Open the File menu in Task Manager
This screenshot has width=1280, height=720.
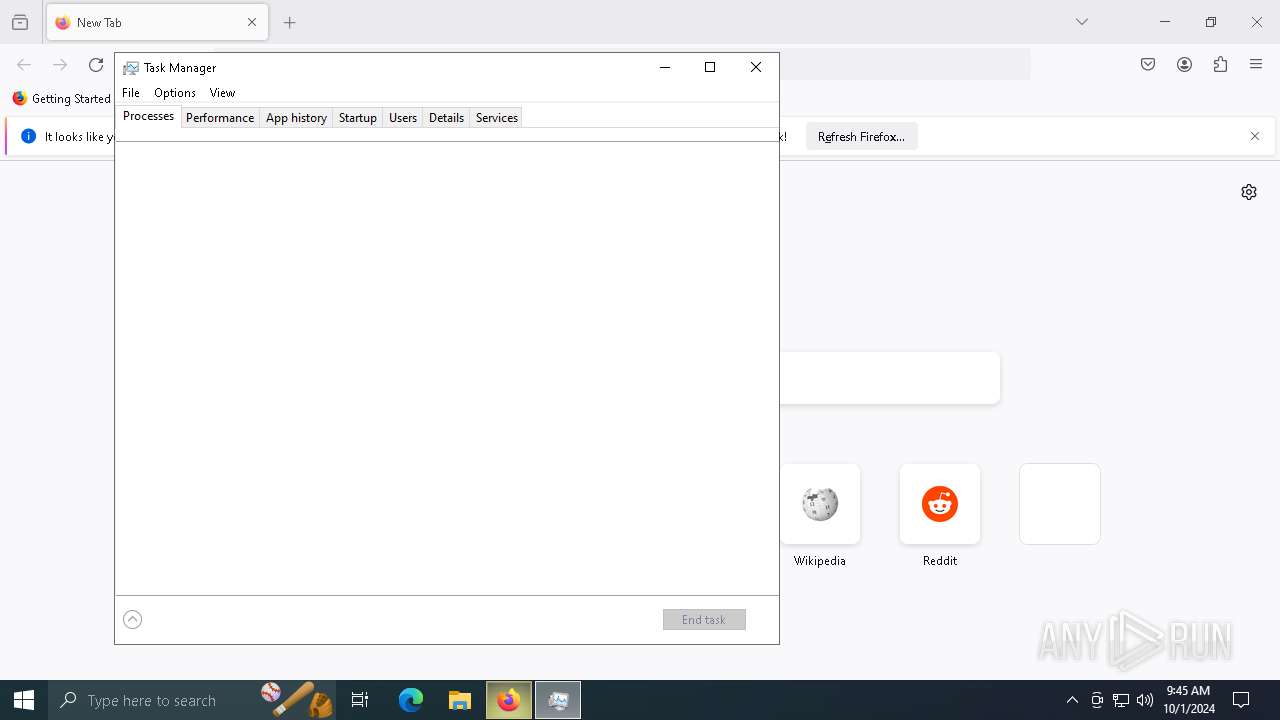tap(131, 93)
